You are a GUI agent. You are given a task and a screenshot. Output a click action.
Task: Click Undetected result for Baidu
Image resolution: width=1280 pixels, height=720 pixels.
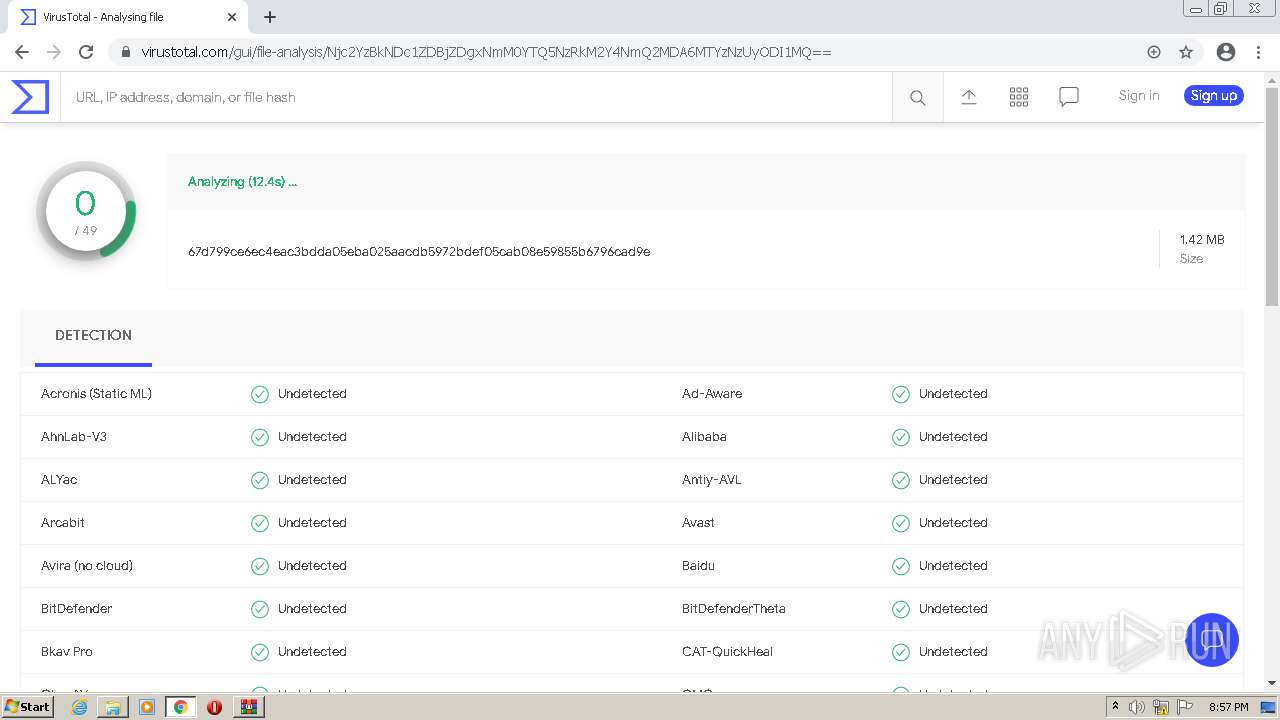(x=953, y=566)
